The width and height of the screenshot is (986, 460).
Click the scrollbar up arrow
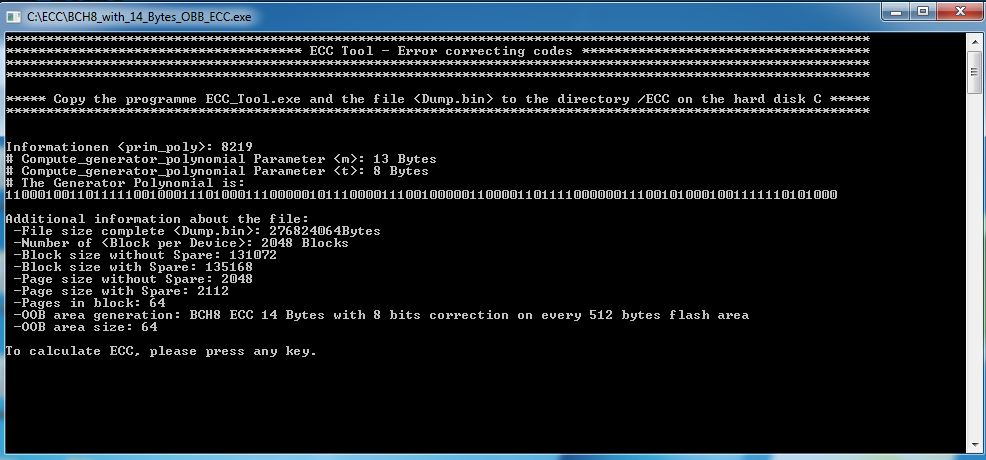[x=973, y=40]
